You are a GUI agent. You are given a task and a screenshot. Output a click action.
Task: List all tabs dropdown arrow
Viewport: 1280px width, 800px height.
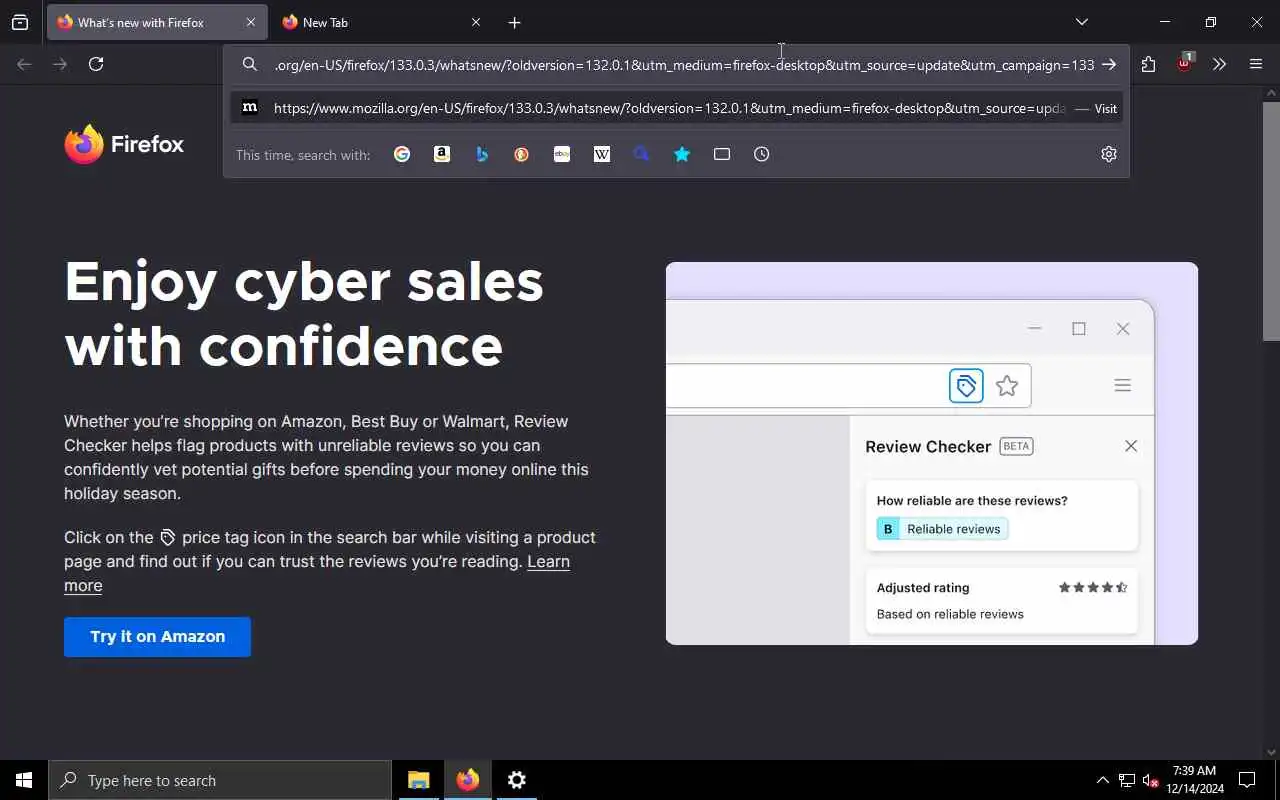(x=1082, y=22)
